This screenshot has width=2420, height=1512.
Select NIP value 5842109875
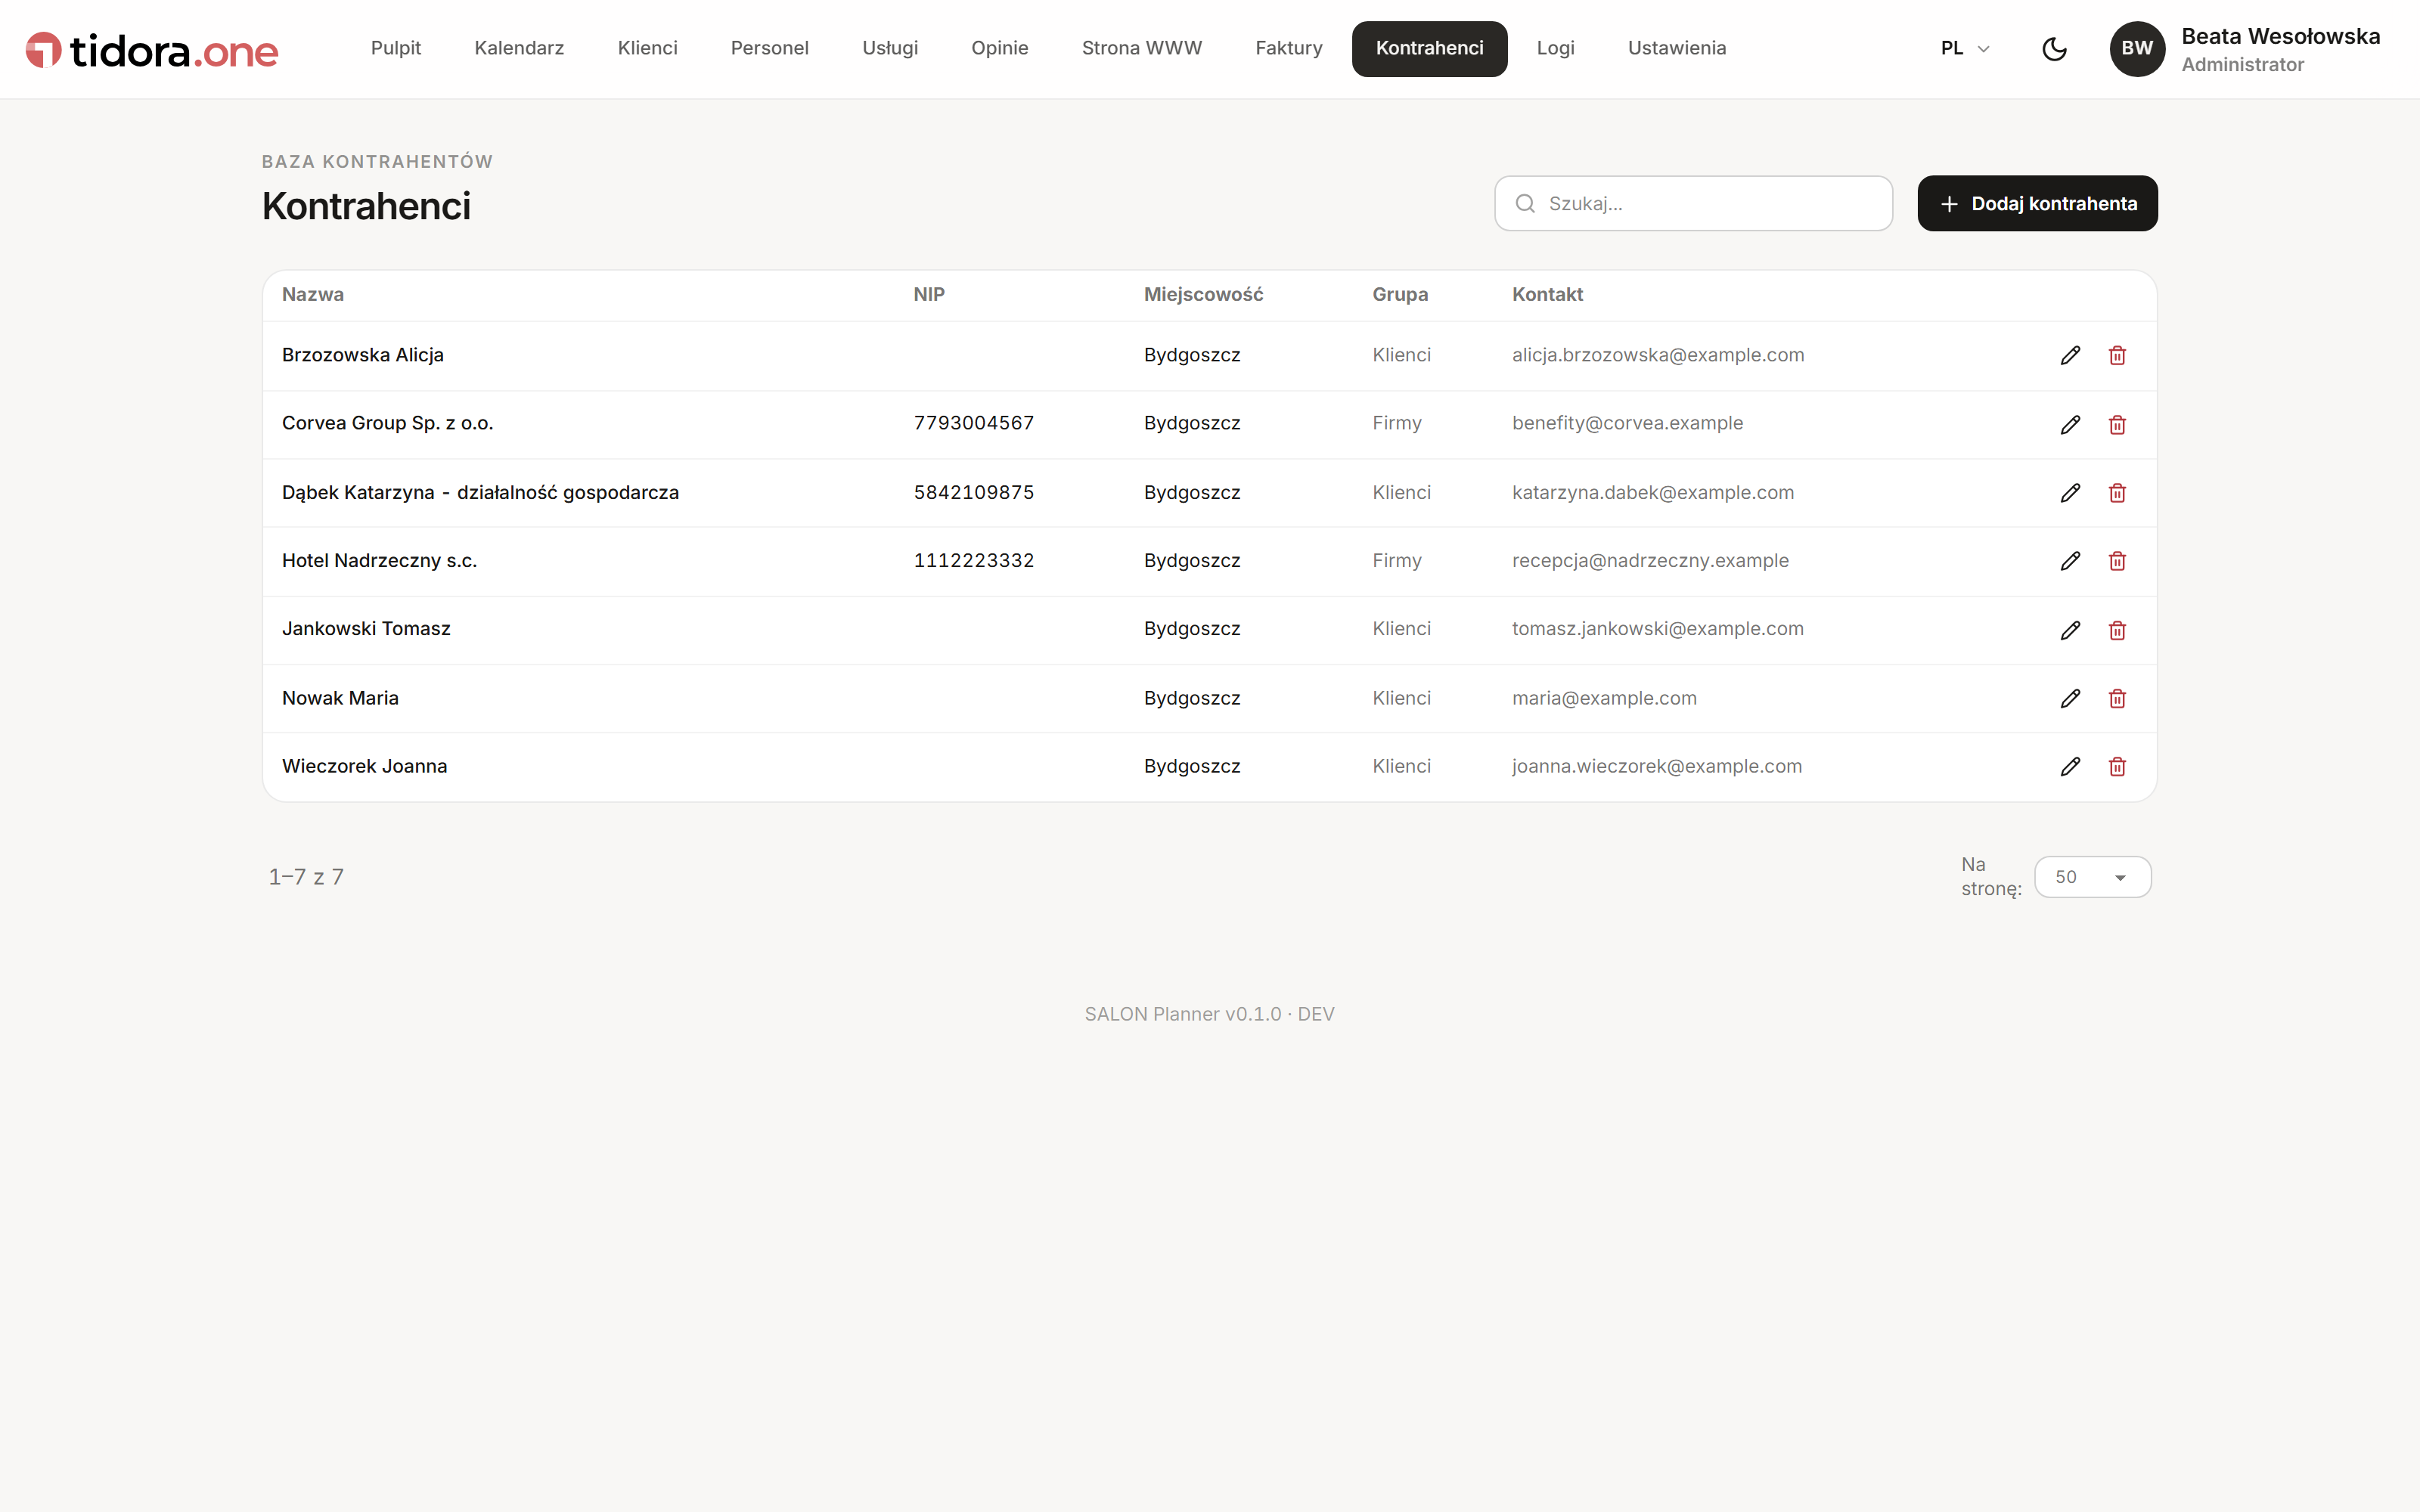click(973, 492)
